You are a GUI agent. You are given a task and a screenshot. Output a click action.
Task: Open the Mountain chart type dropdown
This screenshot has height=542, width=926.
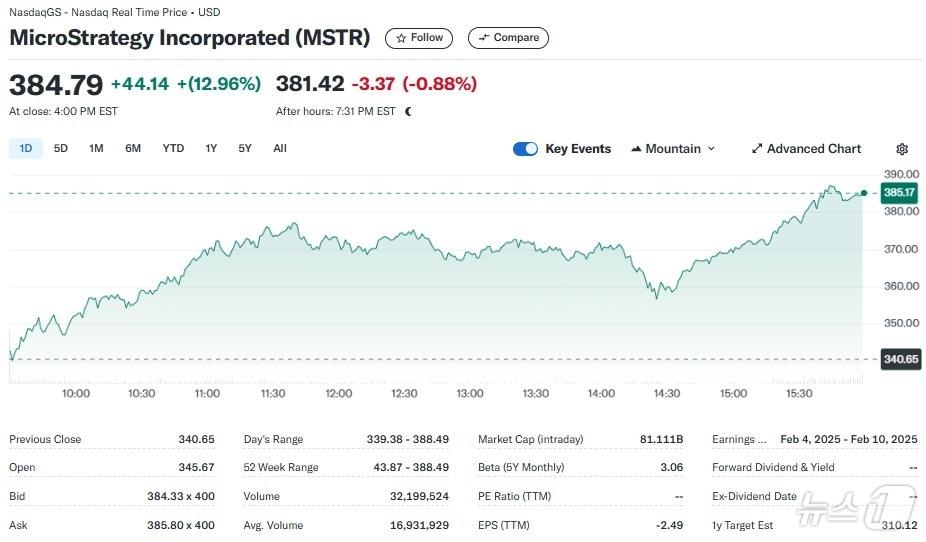click(x=674, y=149)
